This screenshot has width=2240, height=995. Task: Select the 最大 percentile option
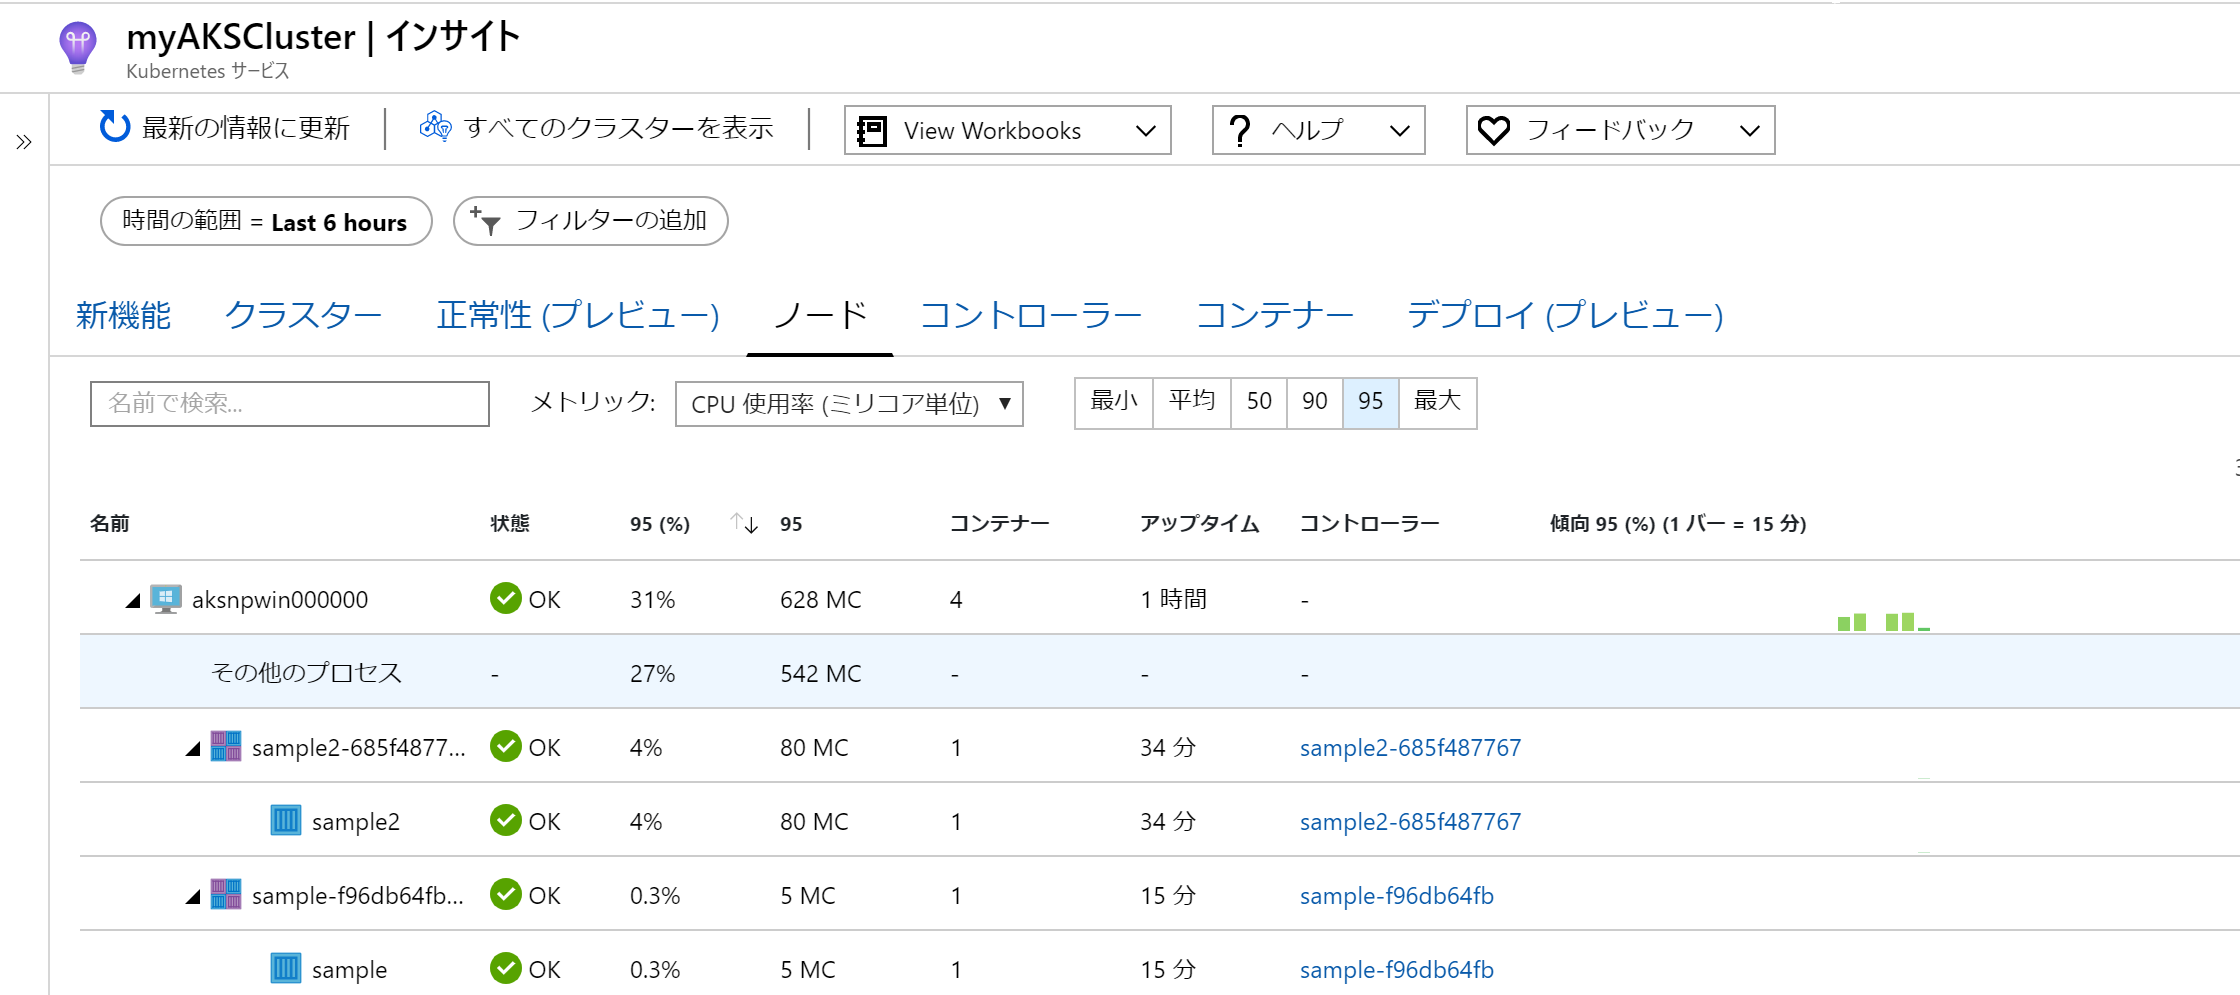[x=1438, y=402]
